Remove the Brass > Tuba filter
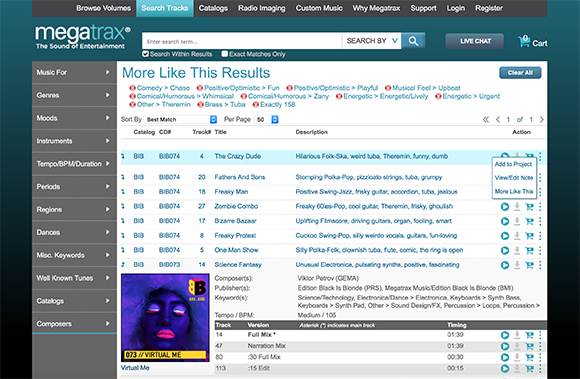The height and width of the screenshot is (379, 580). (x=200, y=105)
